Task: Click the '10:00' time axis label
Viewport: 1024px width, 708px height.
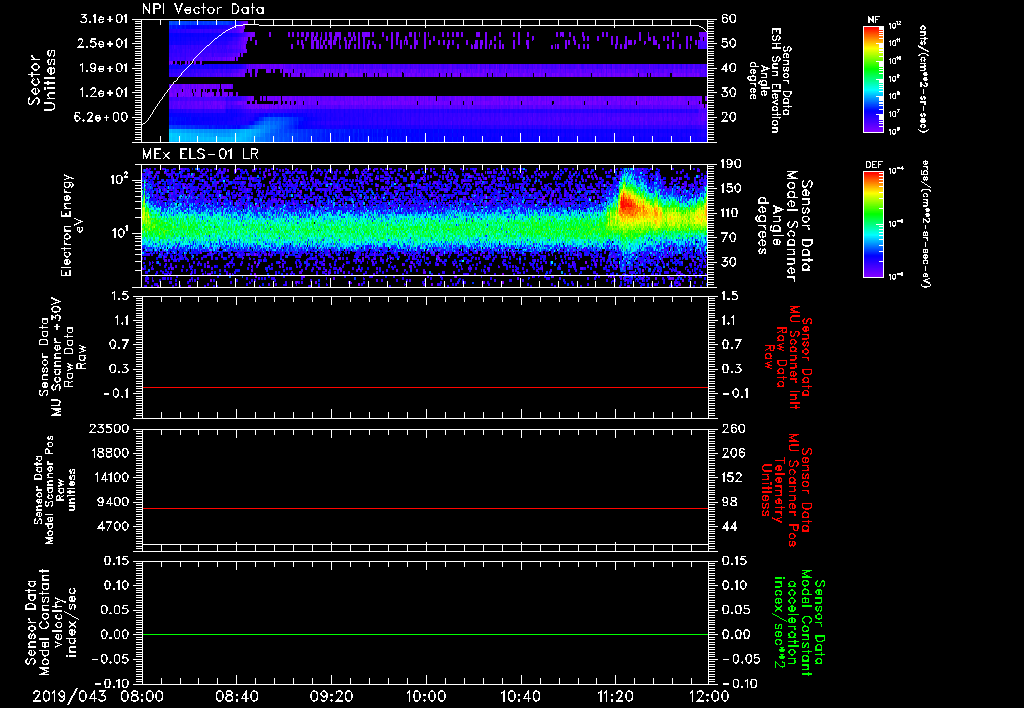Action: [425, 697]
